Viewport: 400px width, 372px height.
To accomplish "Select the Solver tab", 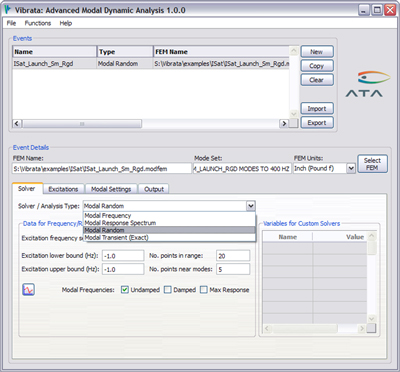I will tap(27, 188).
